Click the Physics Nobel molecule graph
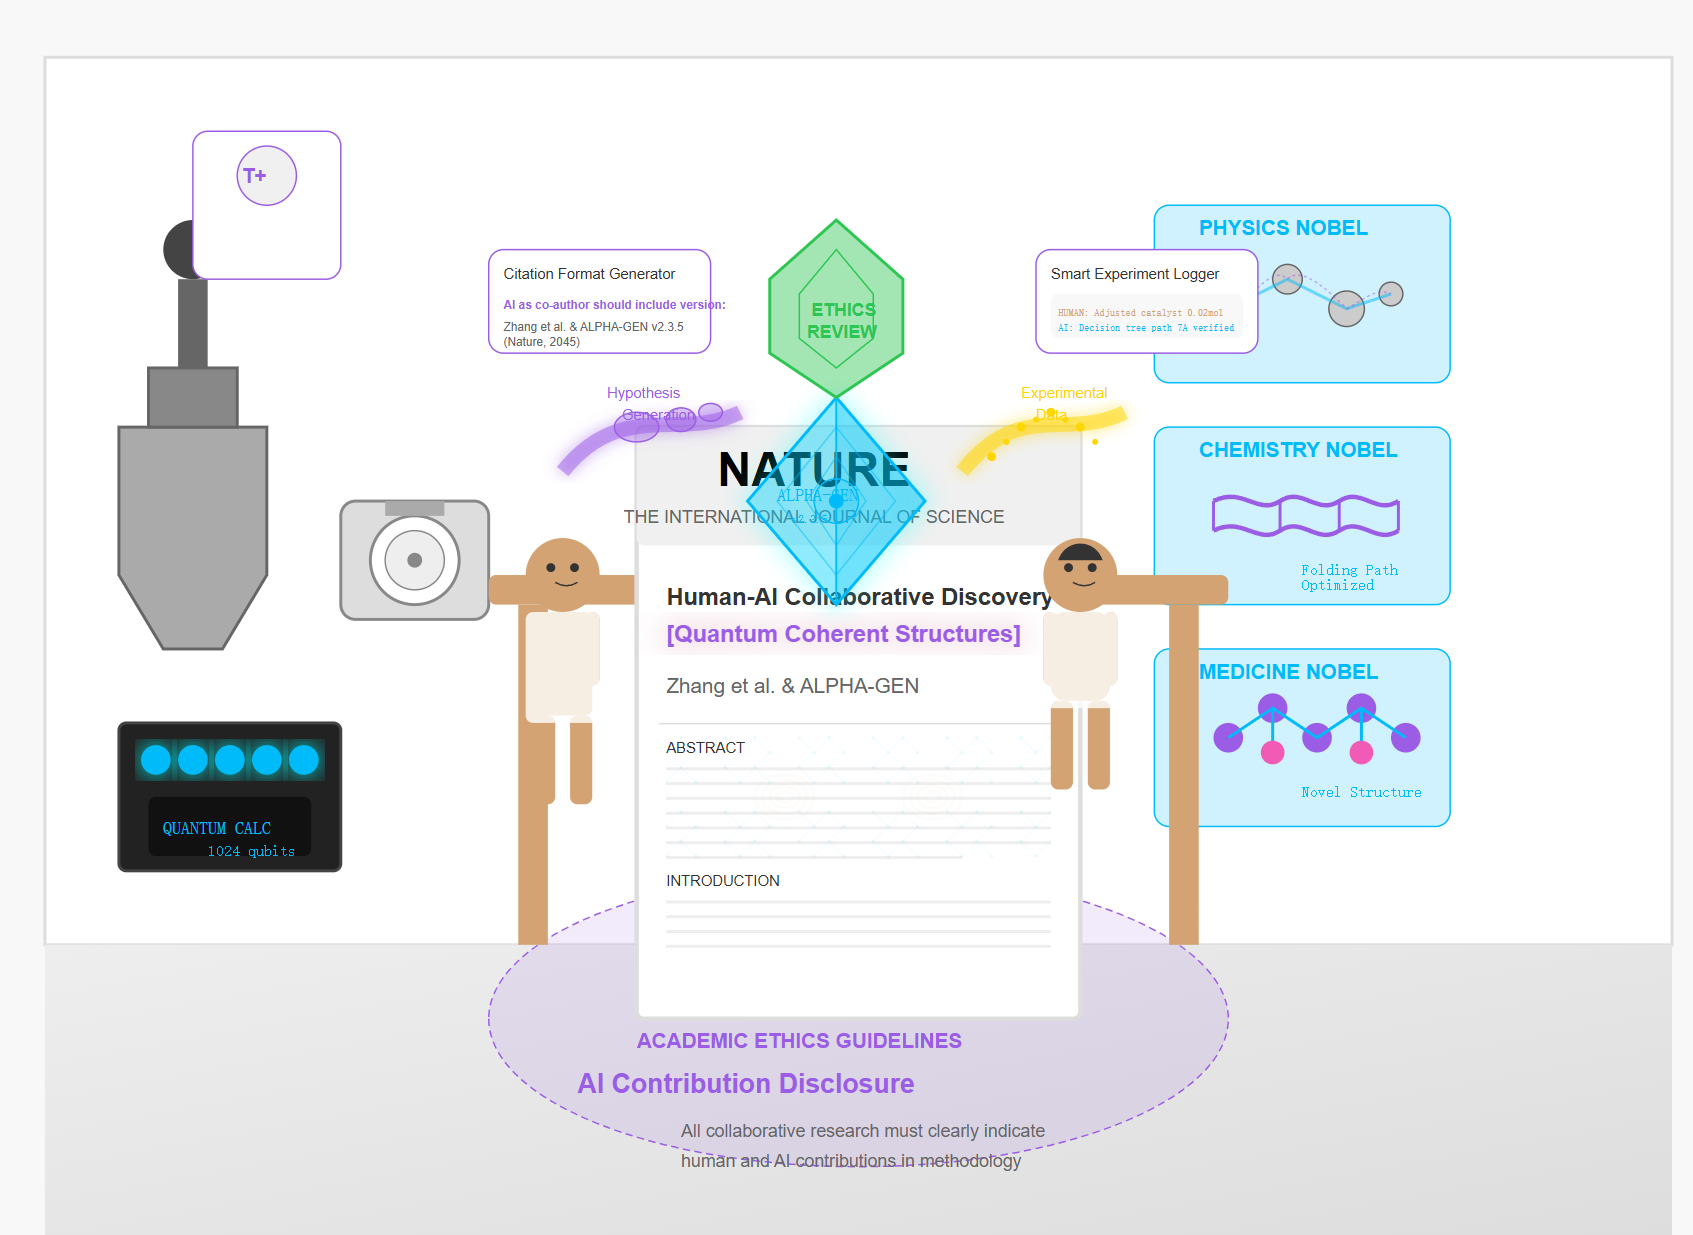The image size is (1693, 1235). 1330,294
